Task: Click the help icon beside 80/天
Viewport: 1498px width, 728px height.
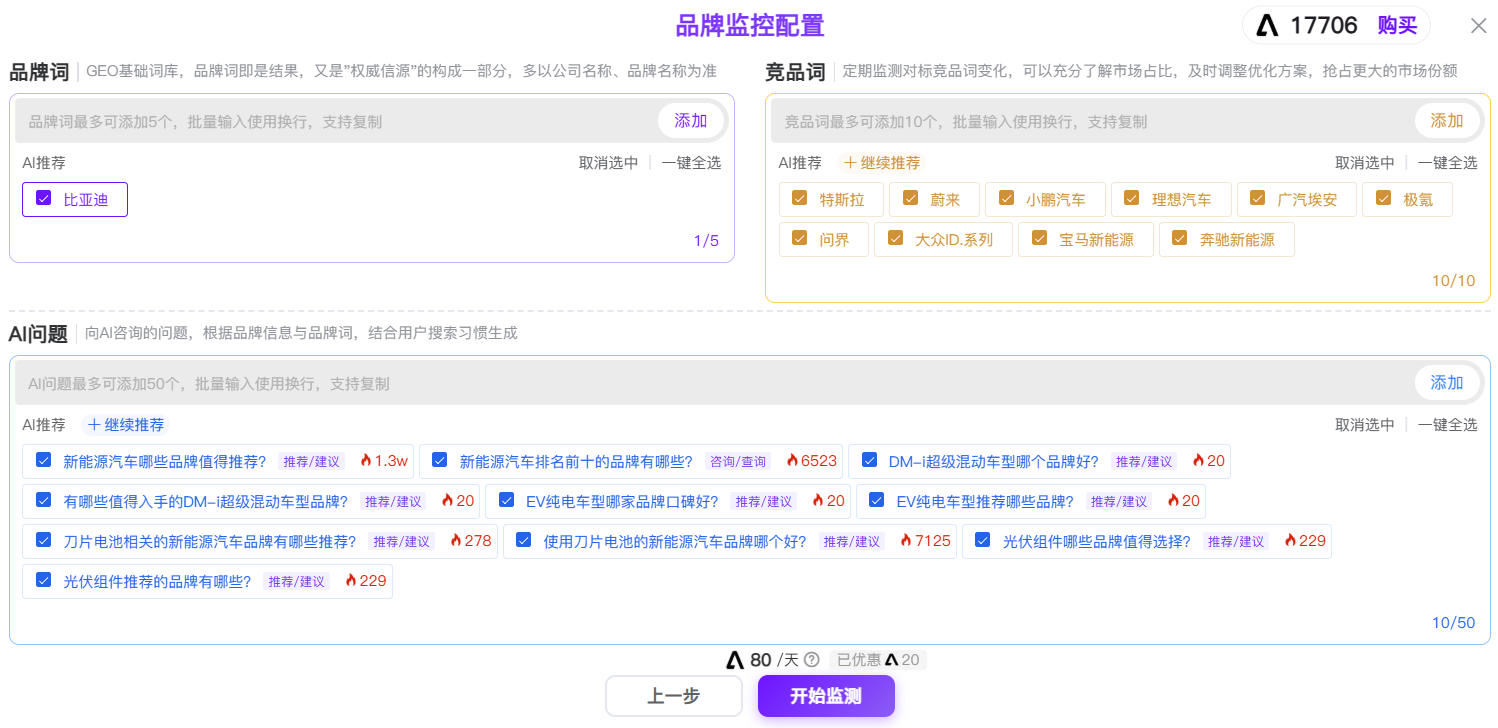Action: tap(812, 660)
